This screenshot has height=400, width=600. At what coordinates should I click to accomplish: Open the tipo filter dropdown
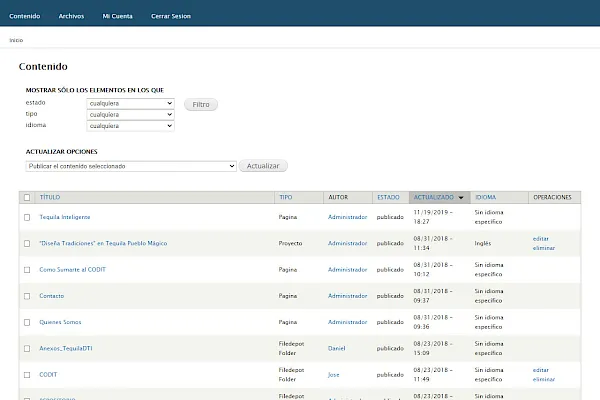tap(130, 114)
